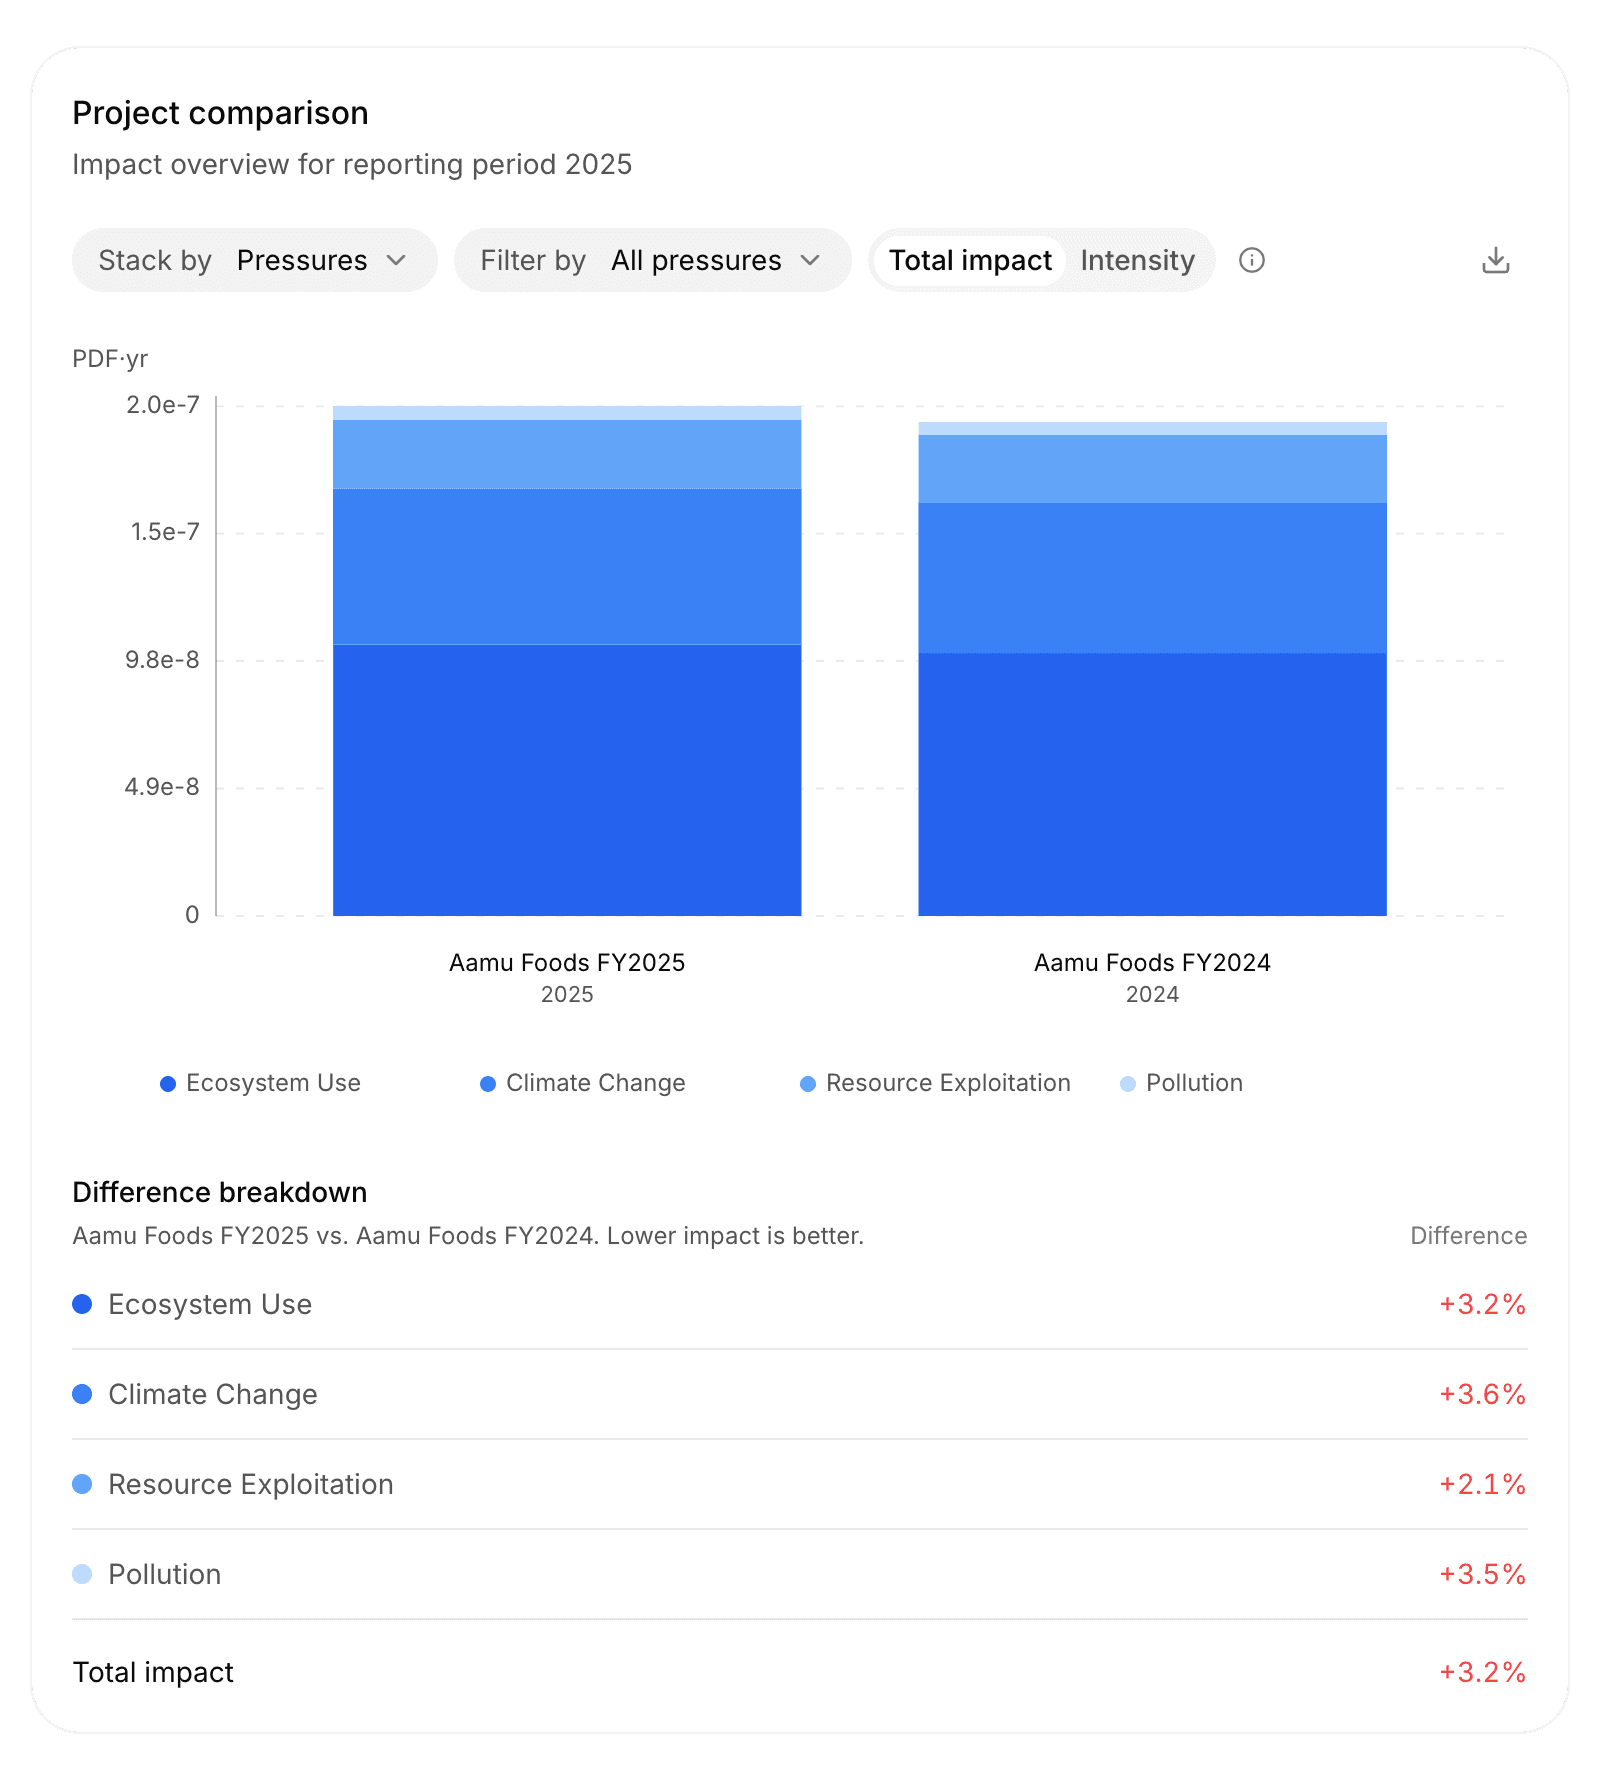Click the +3.6% Climate Change difference value
This screenshot has height=1780, width=1600.
[x=1482, y=1394]
